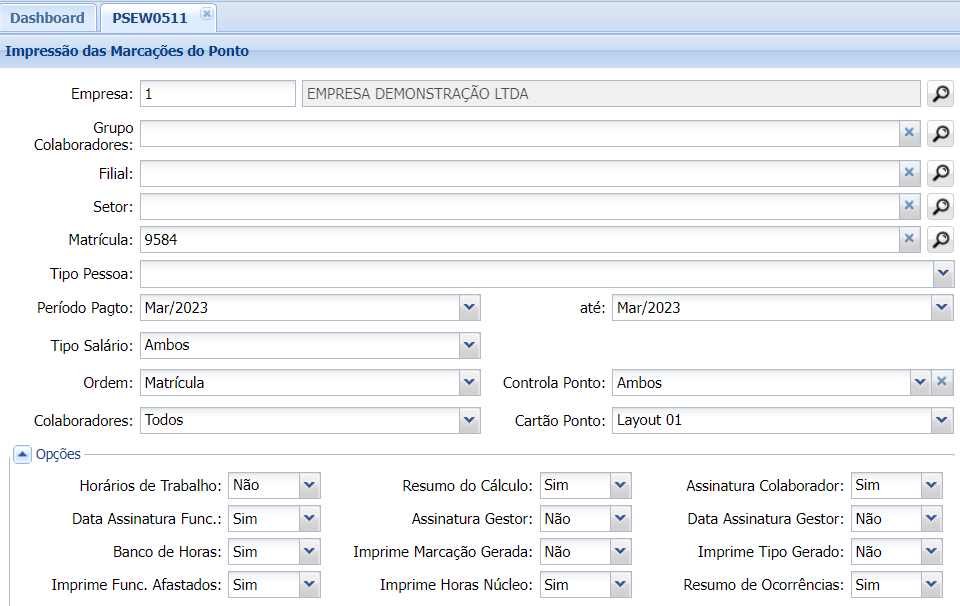Change the Banco de Horas option
960x606 pixels.
[x=309, y=552]
